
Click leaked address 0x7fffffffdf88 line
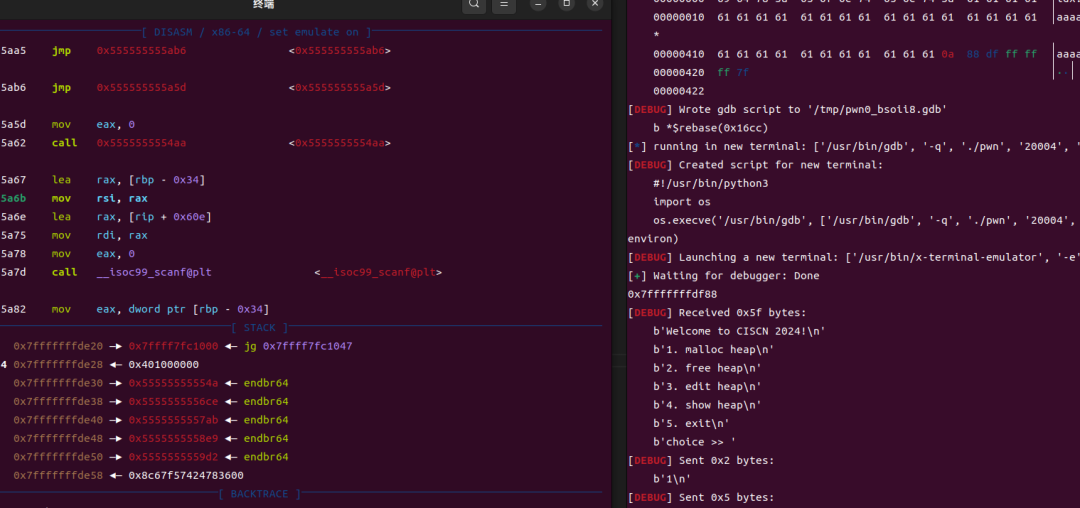[x=672, y=295]
